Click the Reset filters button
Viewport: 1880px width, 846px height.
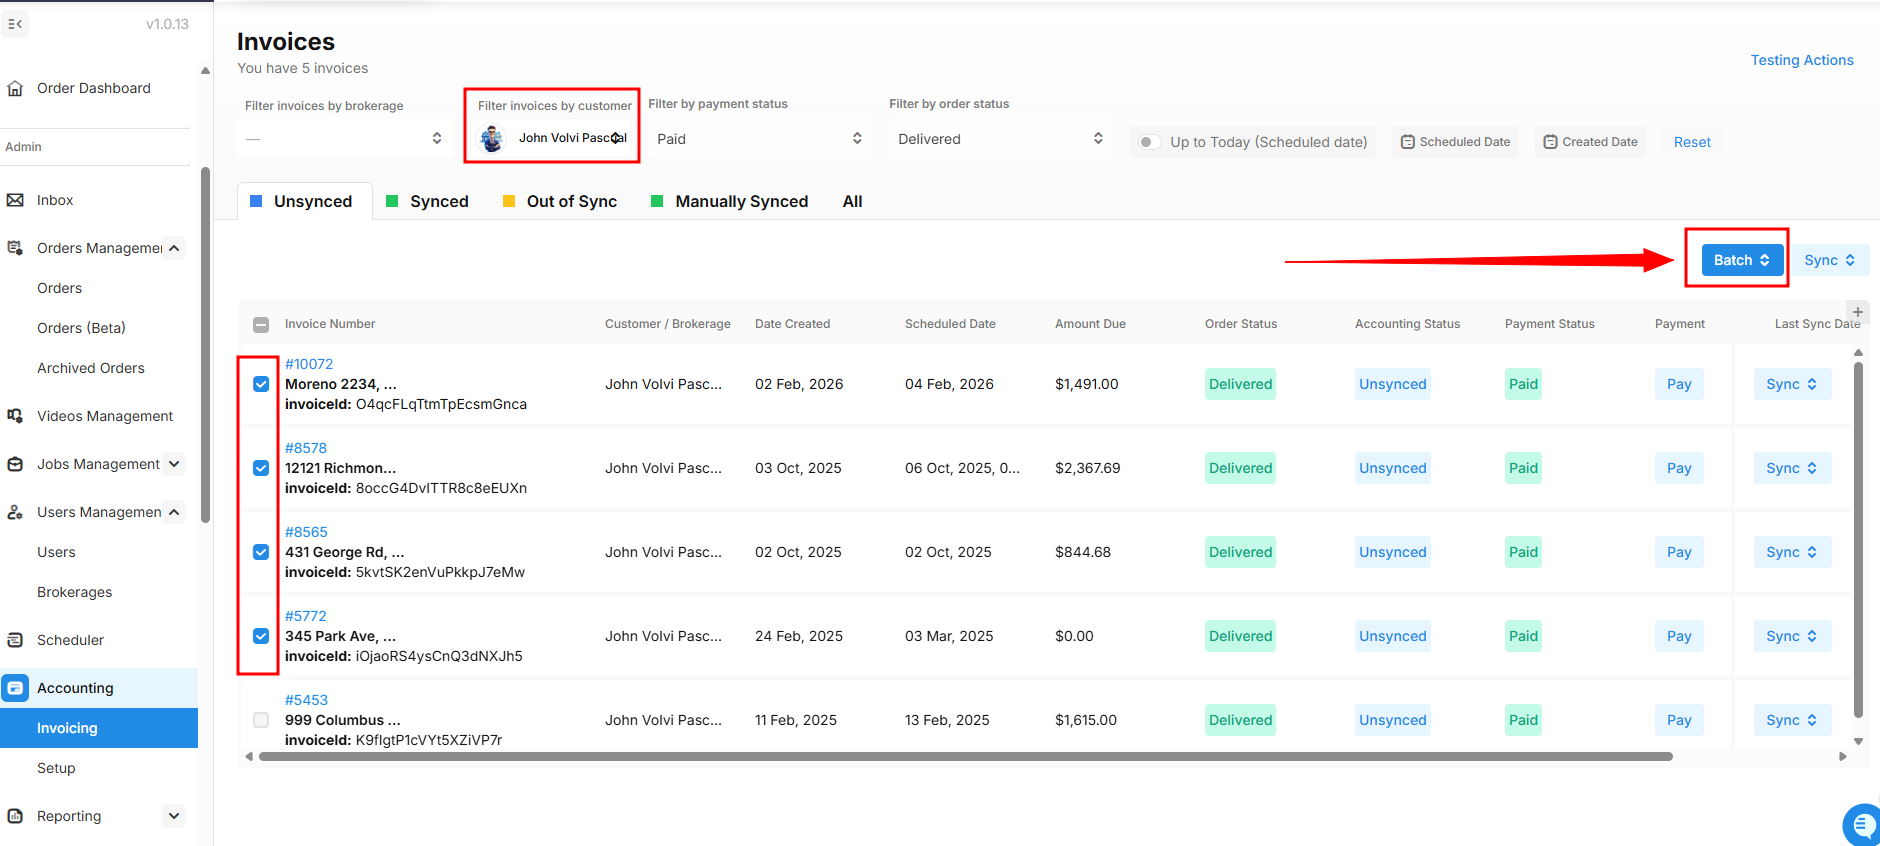[1692, 142]
